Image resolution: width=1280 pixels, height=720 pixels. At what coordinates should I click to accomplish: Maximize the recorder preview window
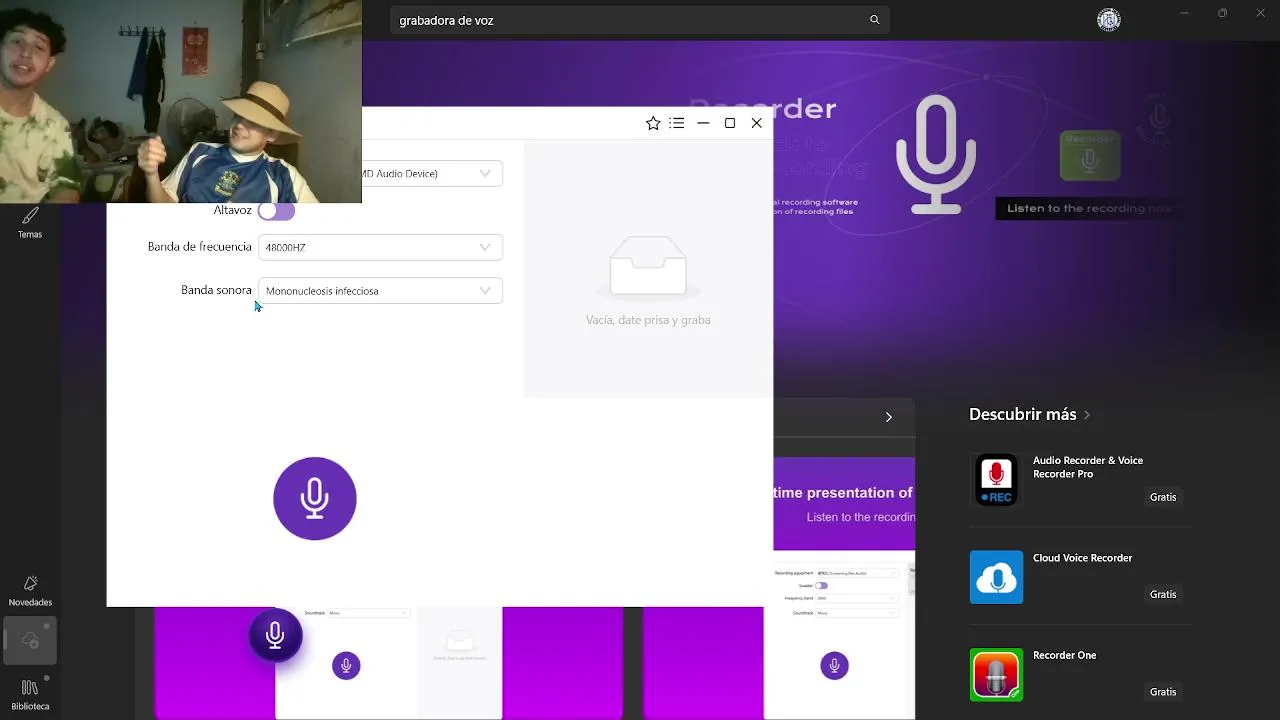(730, 123)
